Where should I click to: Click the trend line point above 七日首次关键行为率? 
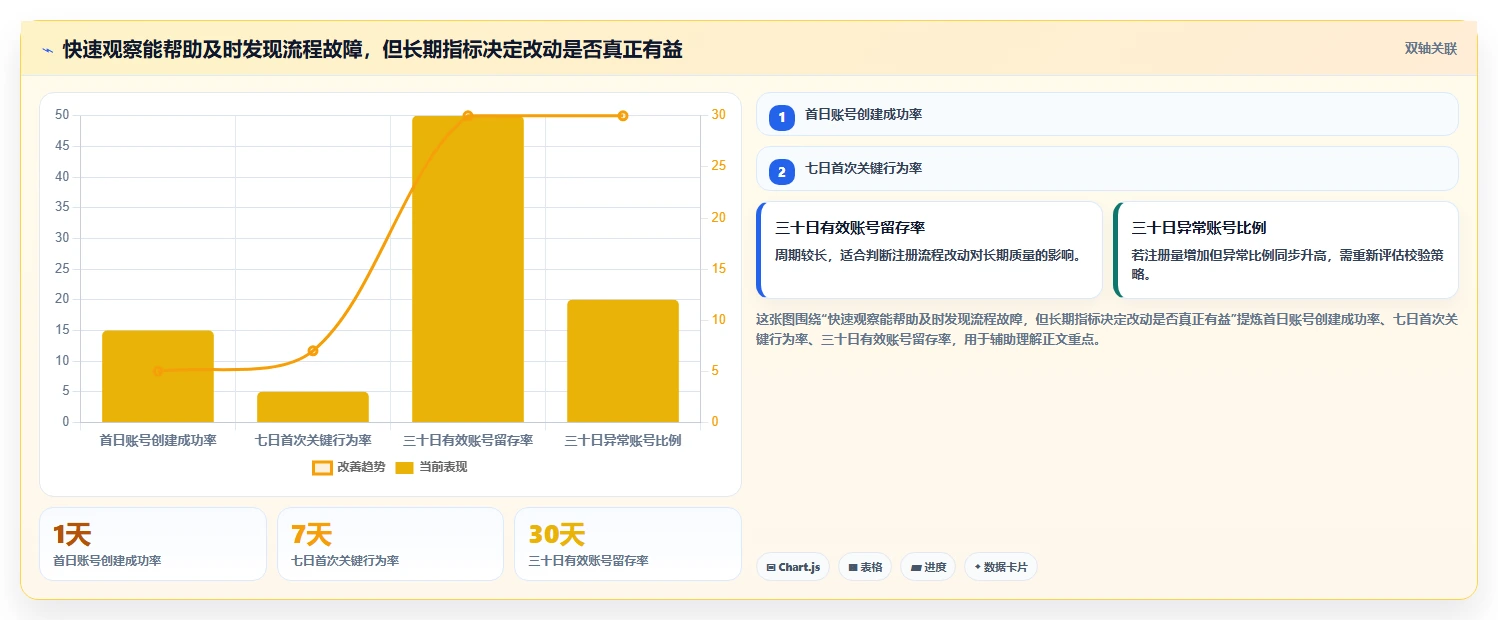(x=313, y=351)
